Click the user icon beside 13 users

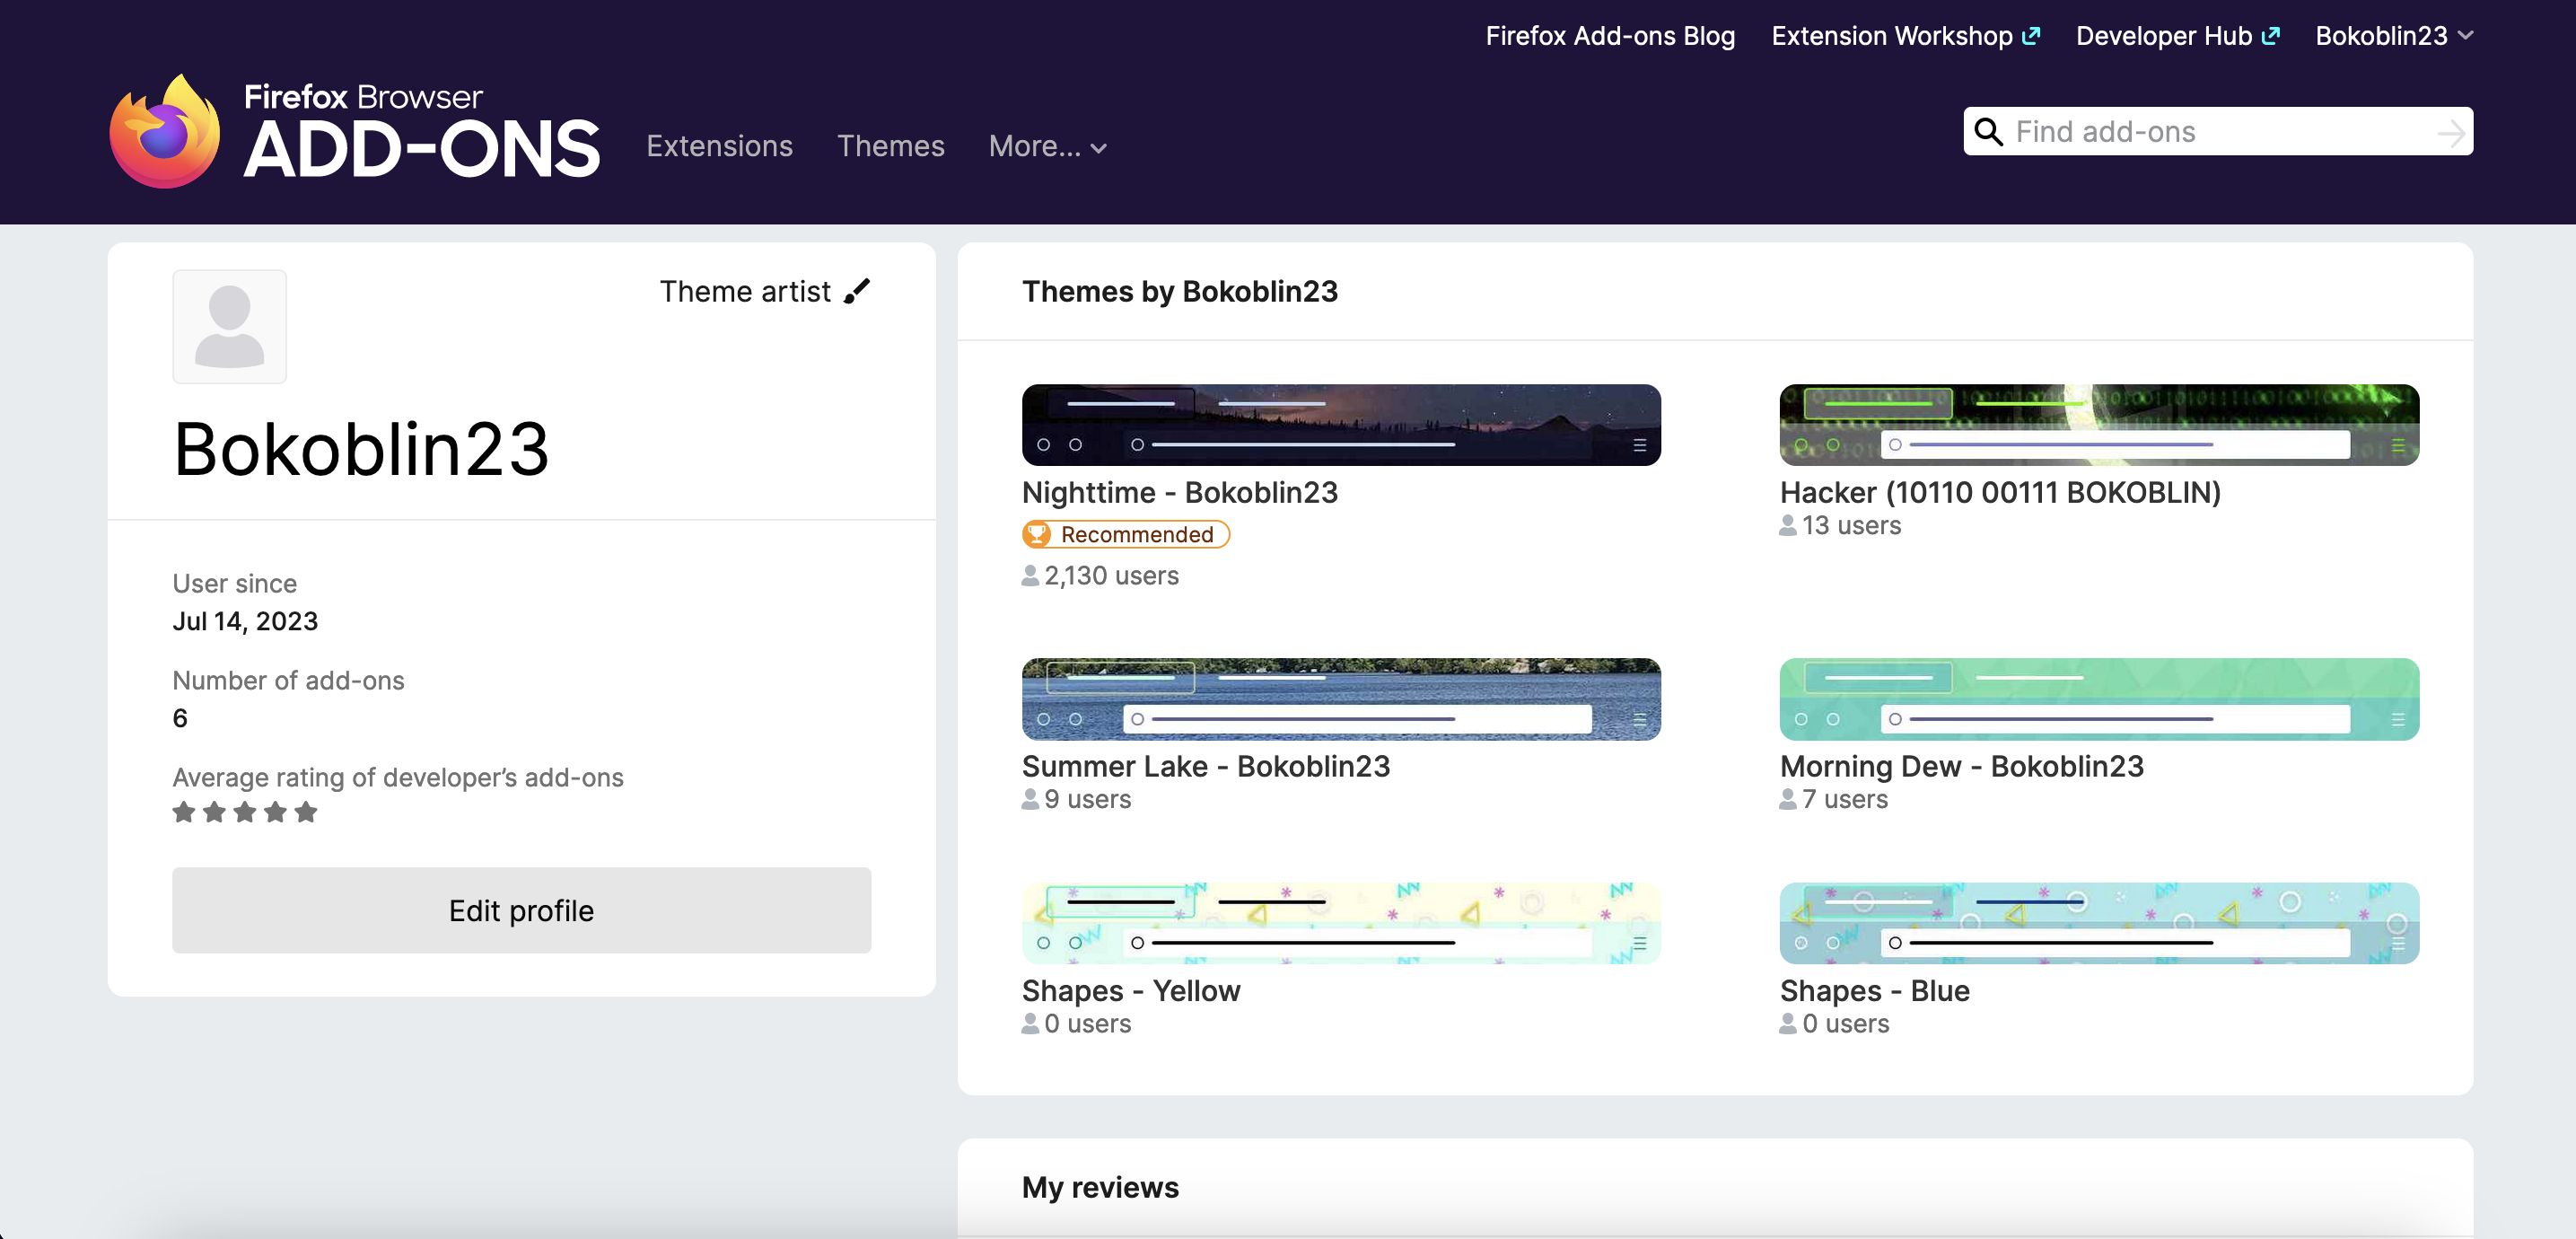click(1788, 525)
